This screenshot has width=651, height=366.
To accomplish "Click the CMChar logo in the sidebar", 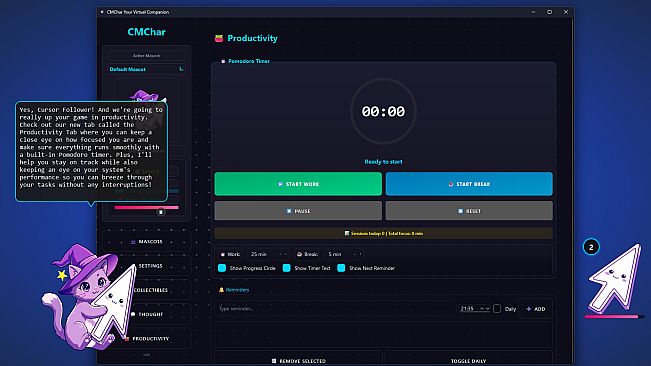I will point(147,32).
